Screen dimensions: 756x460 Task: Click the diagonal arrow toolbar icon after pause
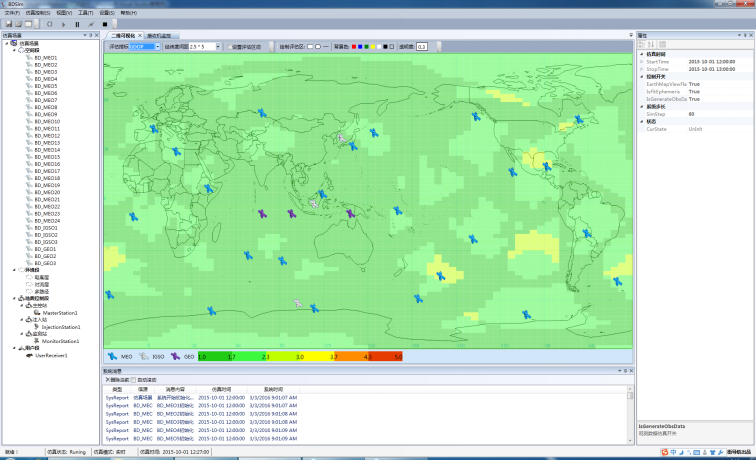91,24
